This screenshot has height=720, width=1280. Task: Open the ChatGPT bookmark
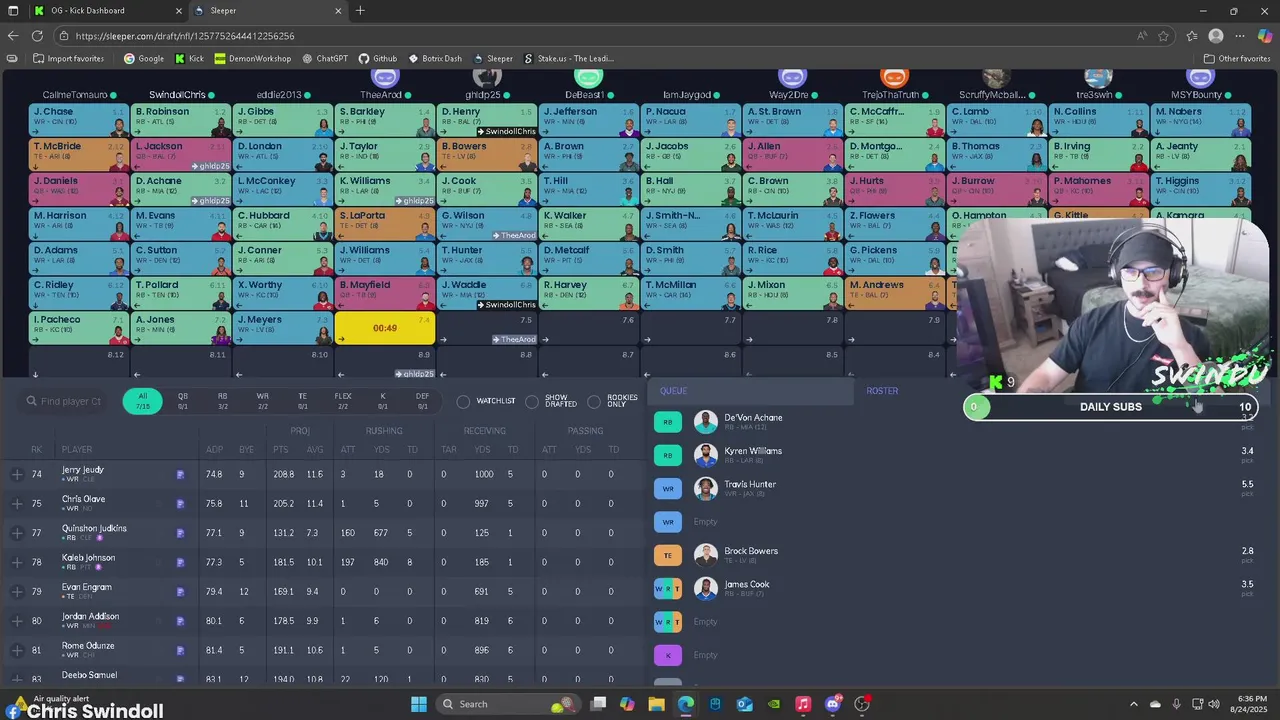(x=325, y=59)
